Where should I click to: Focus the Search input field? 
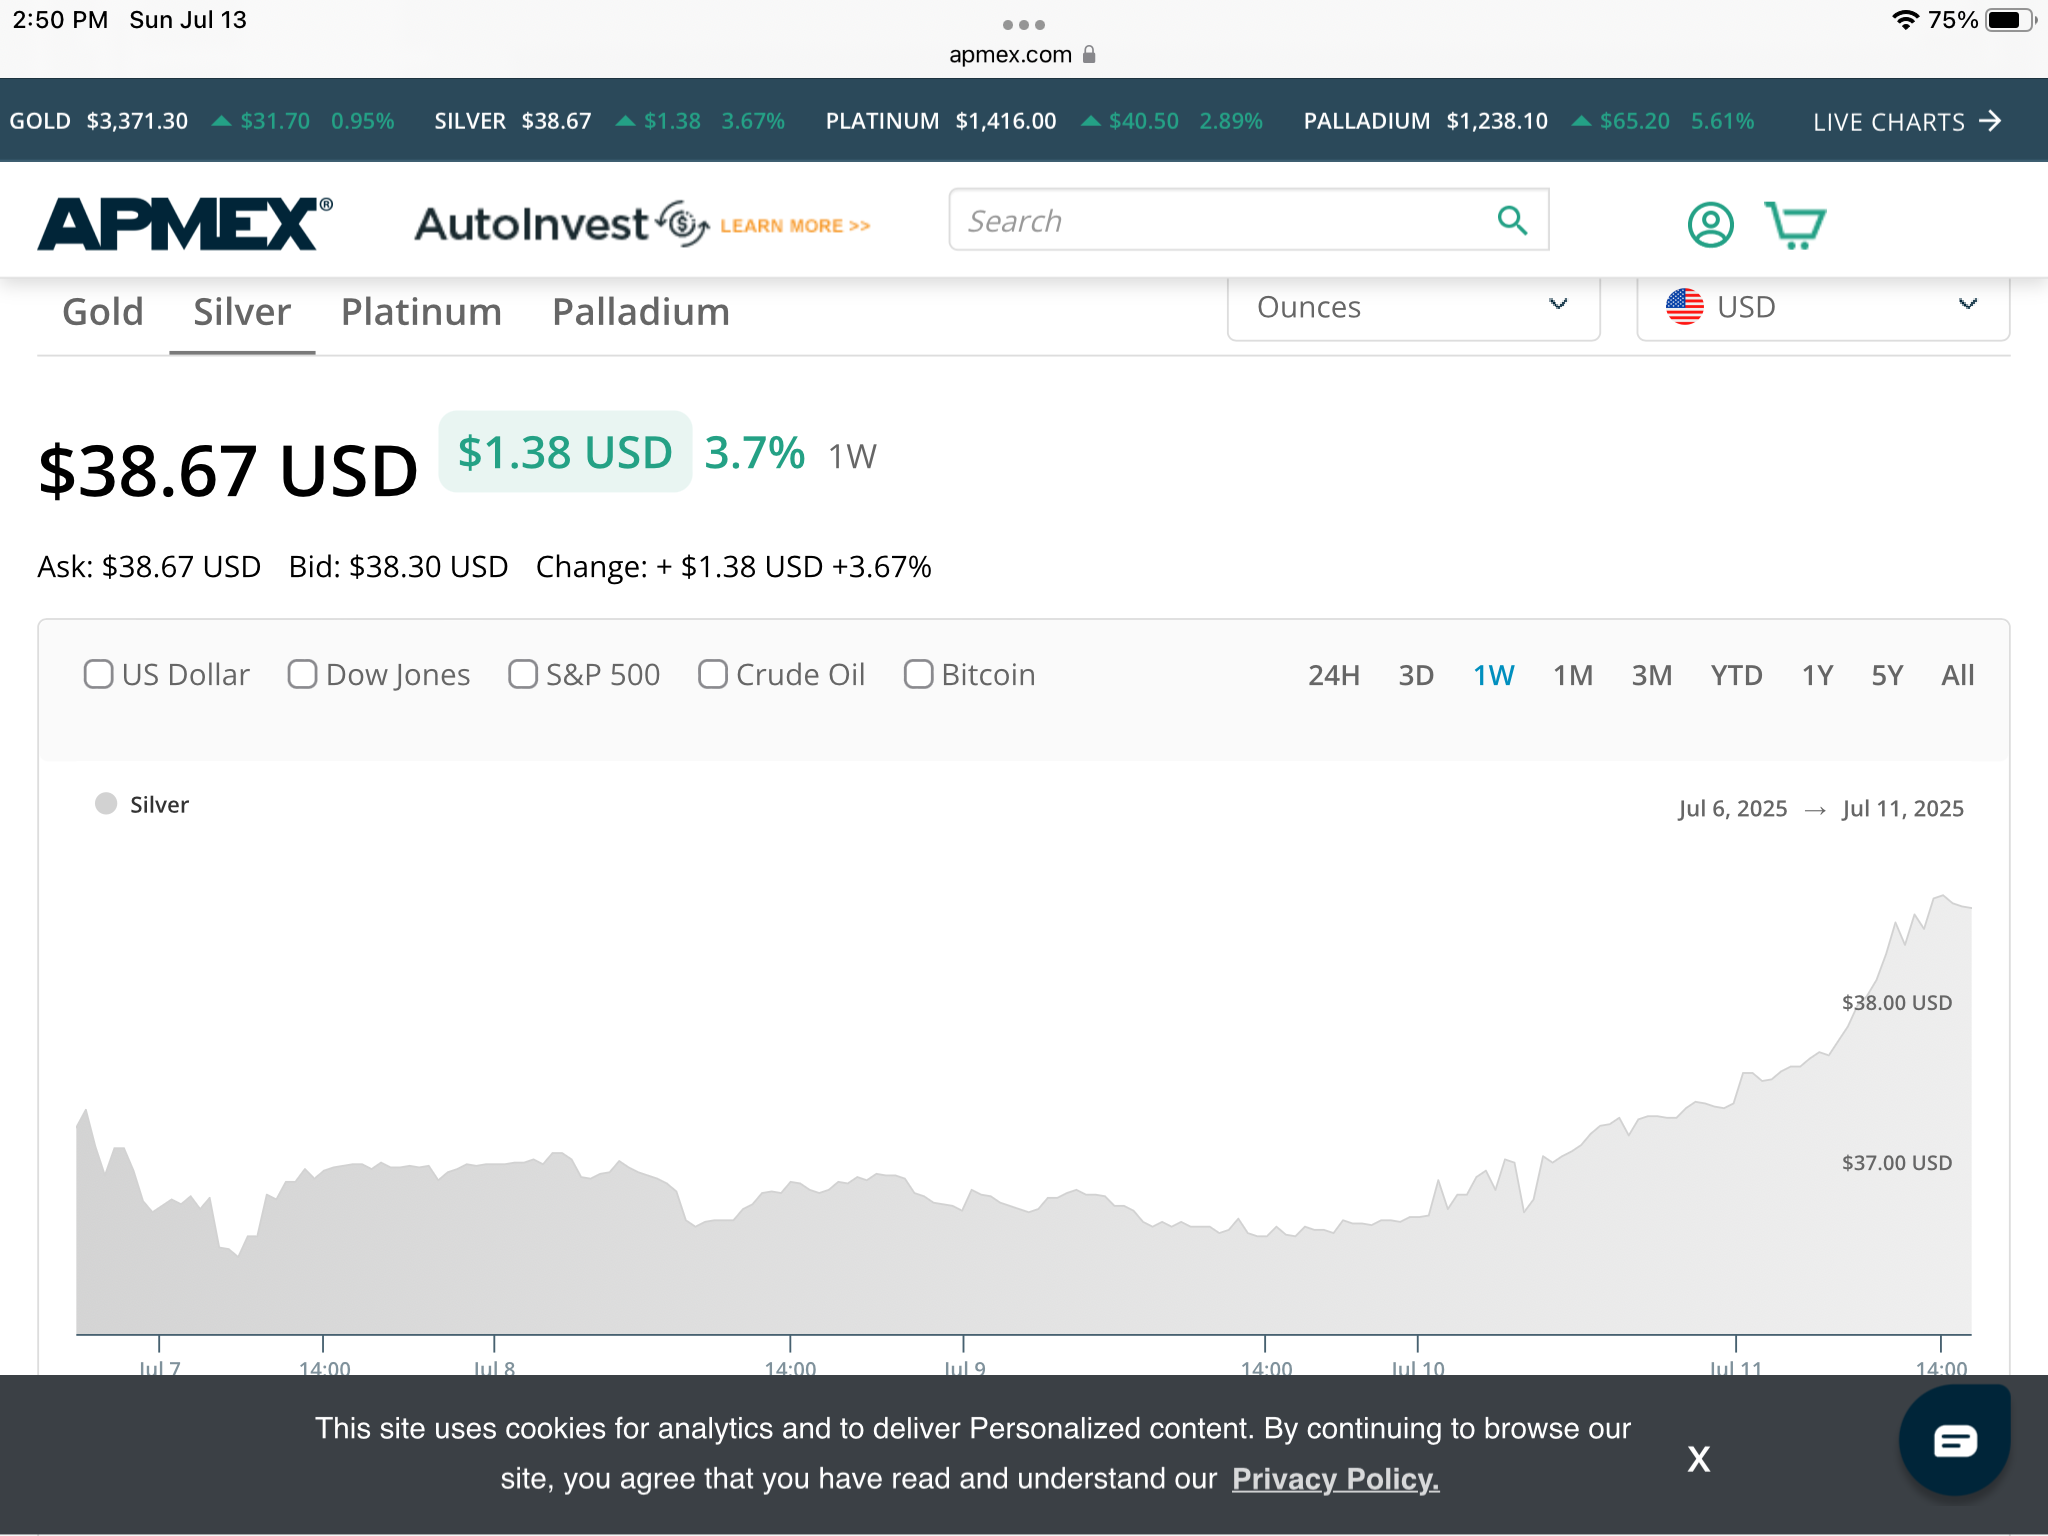[x=1248, y=220]
